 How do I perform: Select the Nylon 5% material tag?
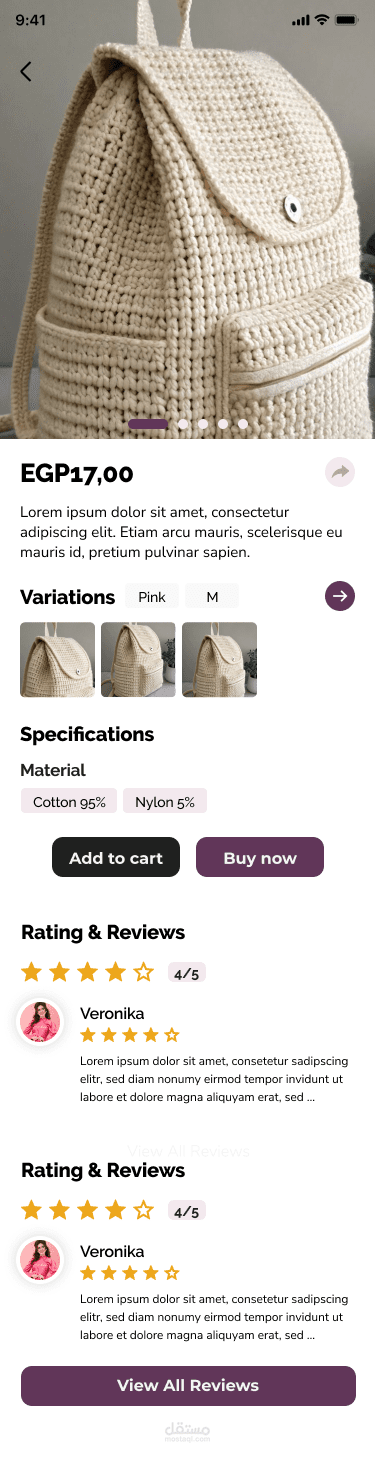pyautogui.click(x=165, y=801)
